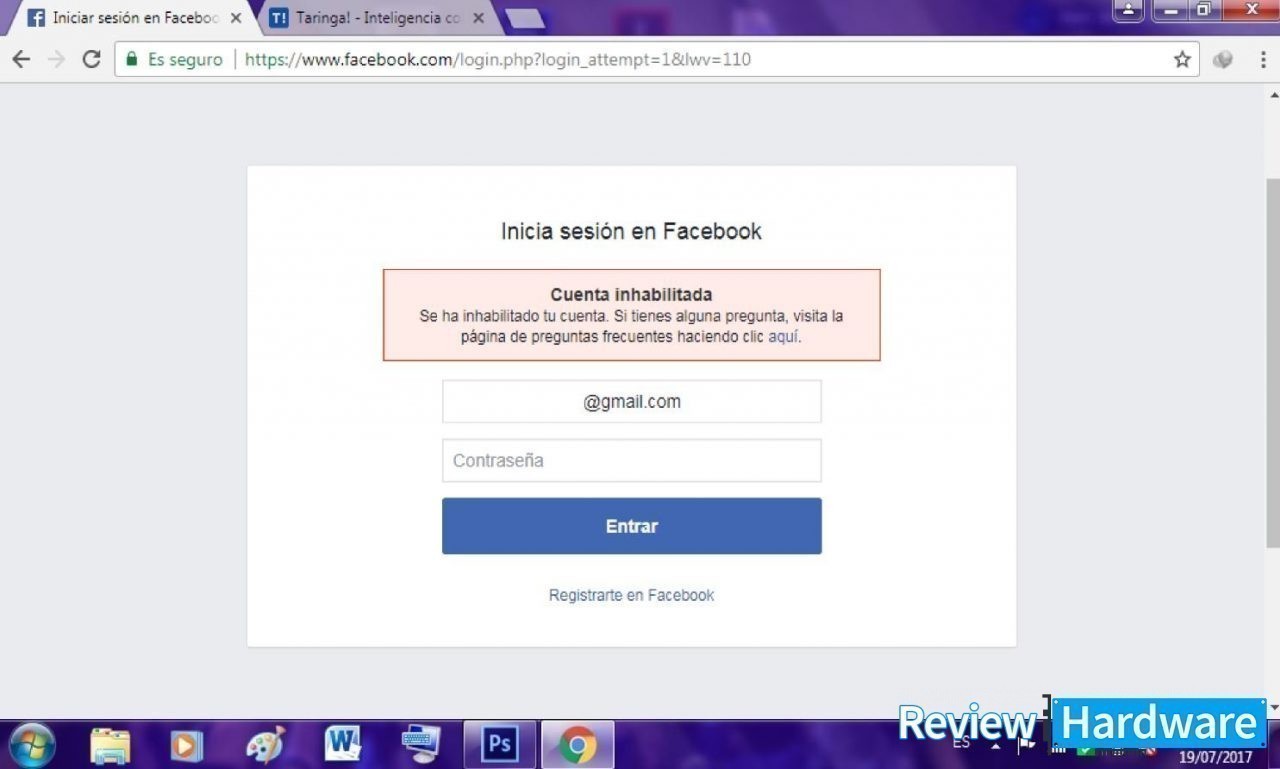Click the browser forward arrow
The height and width of the screenshot is (769, 1280).
56,59
